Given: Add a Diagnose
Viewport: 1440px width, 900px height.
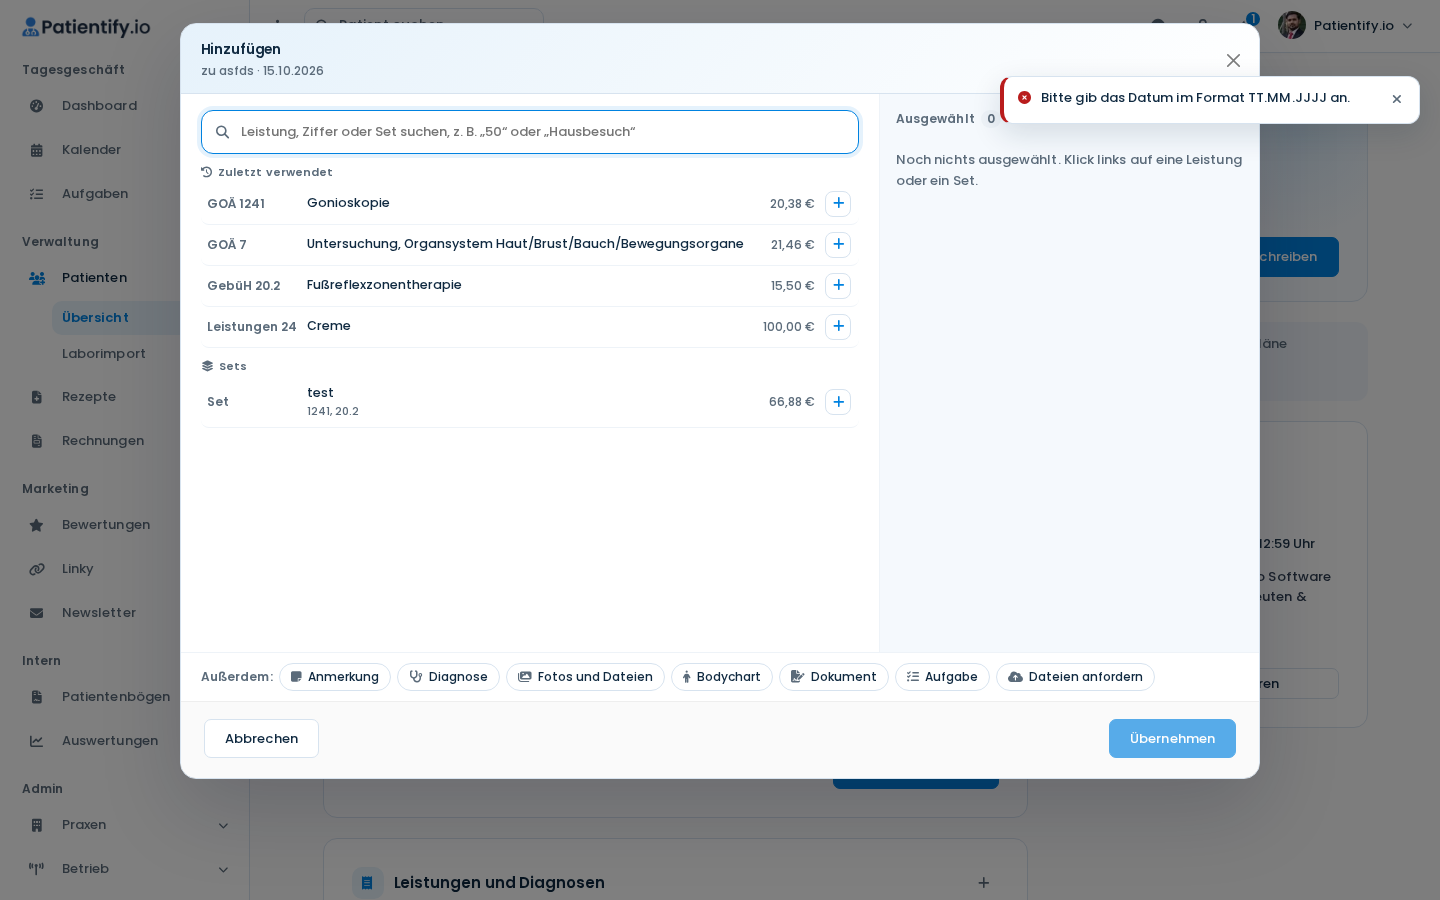Looking at the screenshot, I should (x=448, y=677).
